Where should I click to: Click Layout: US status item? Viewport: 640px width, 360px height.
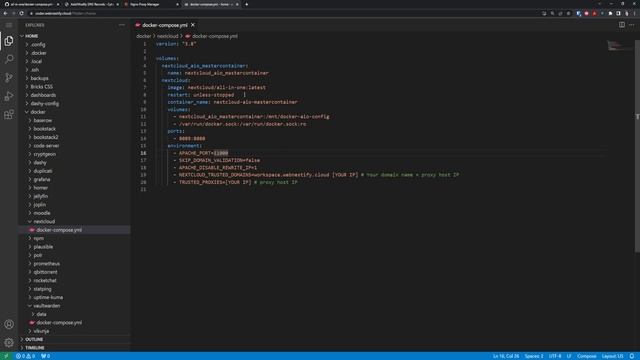pos(613,356)
